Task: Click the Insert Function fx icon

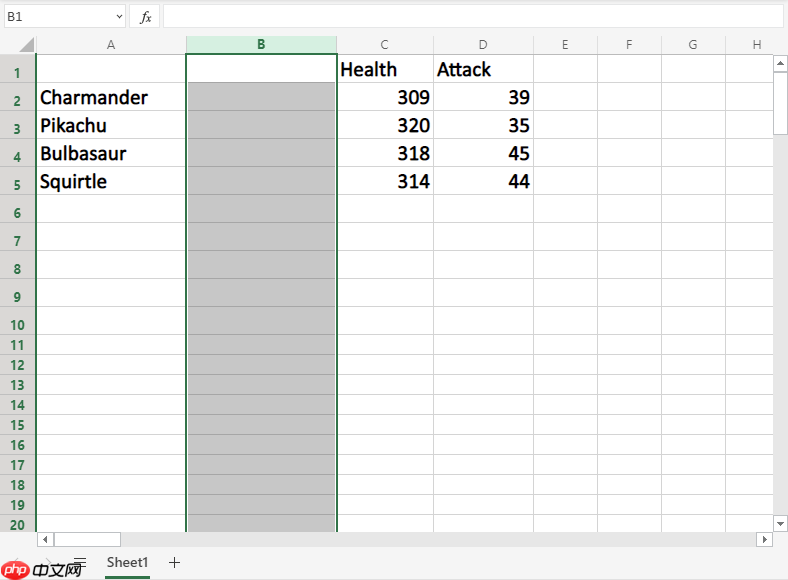Action: point(145,17)
